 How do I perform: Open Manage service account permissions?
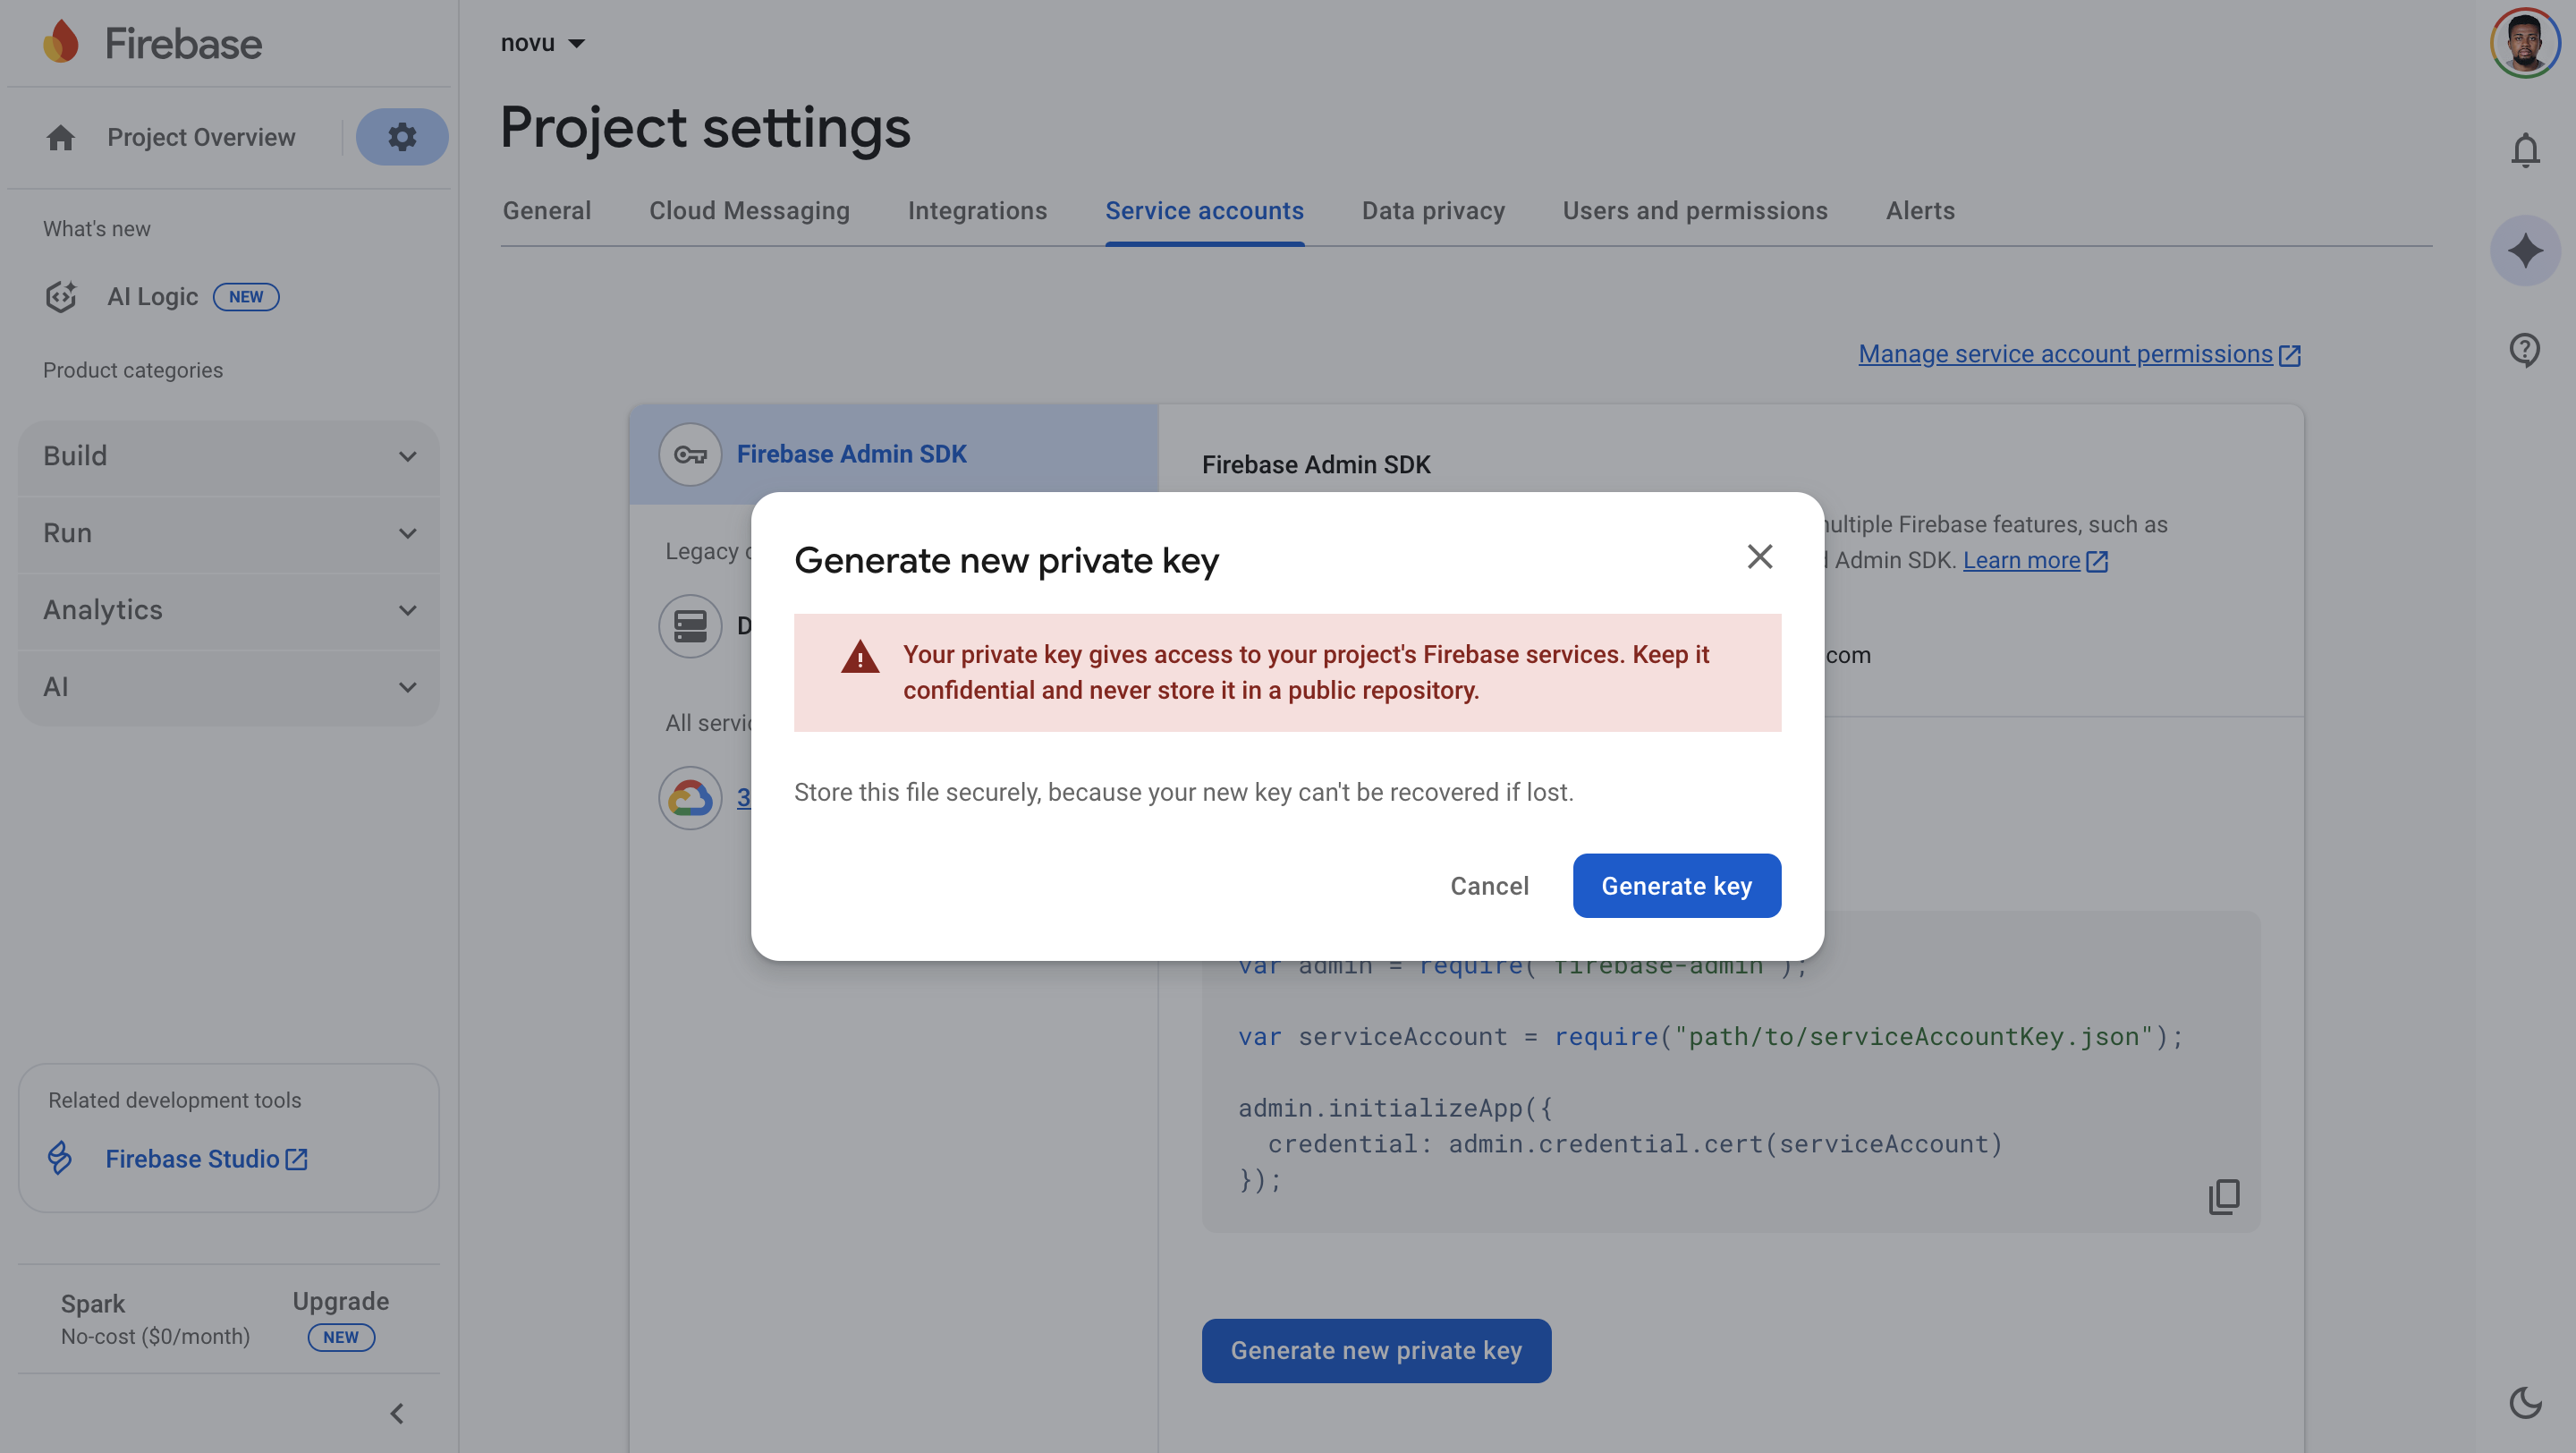[x=2067, y=354]
